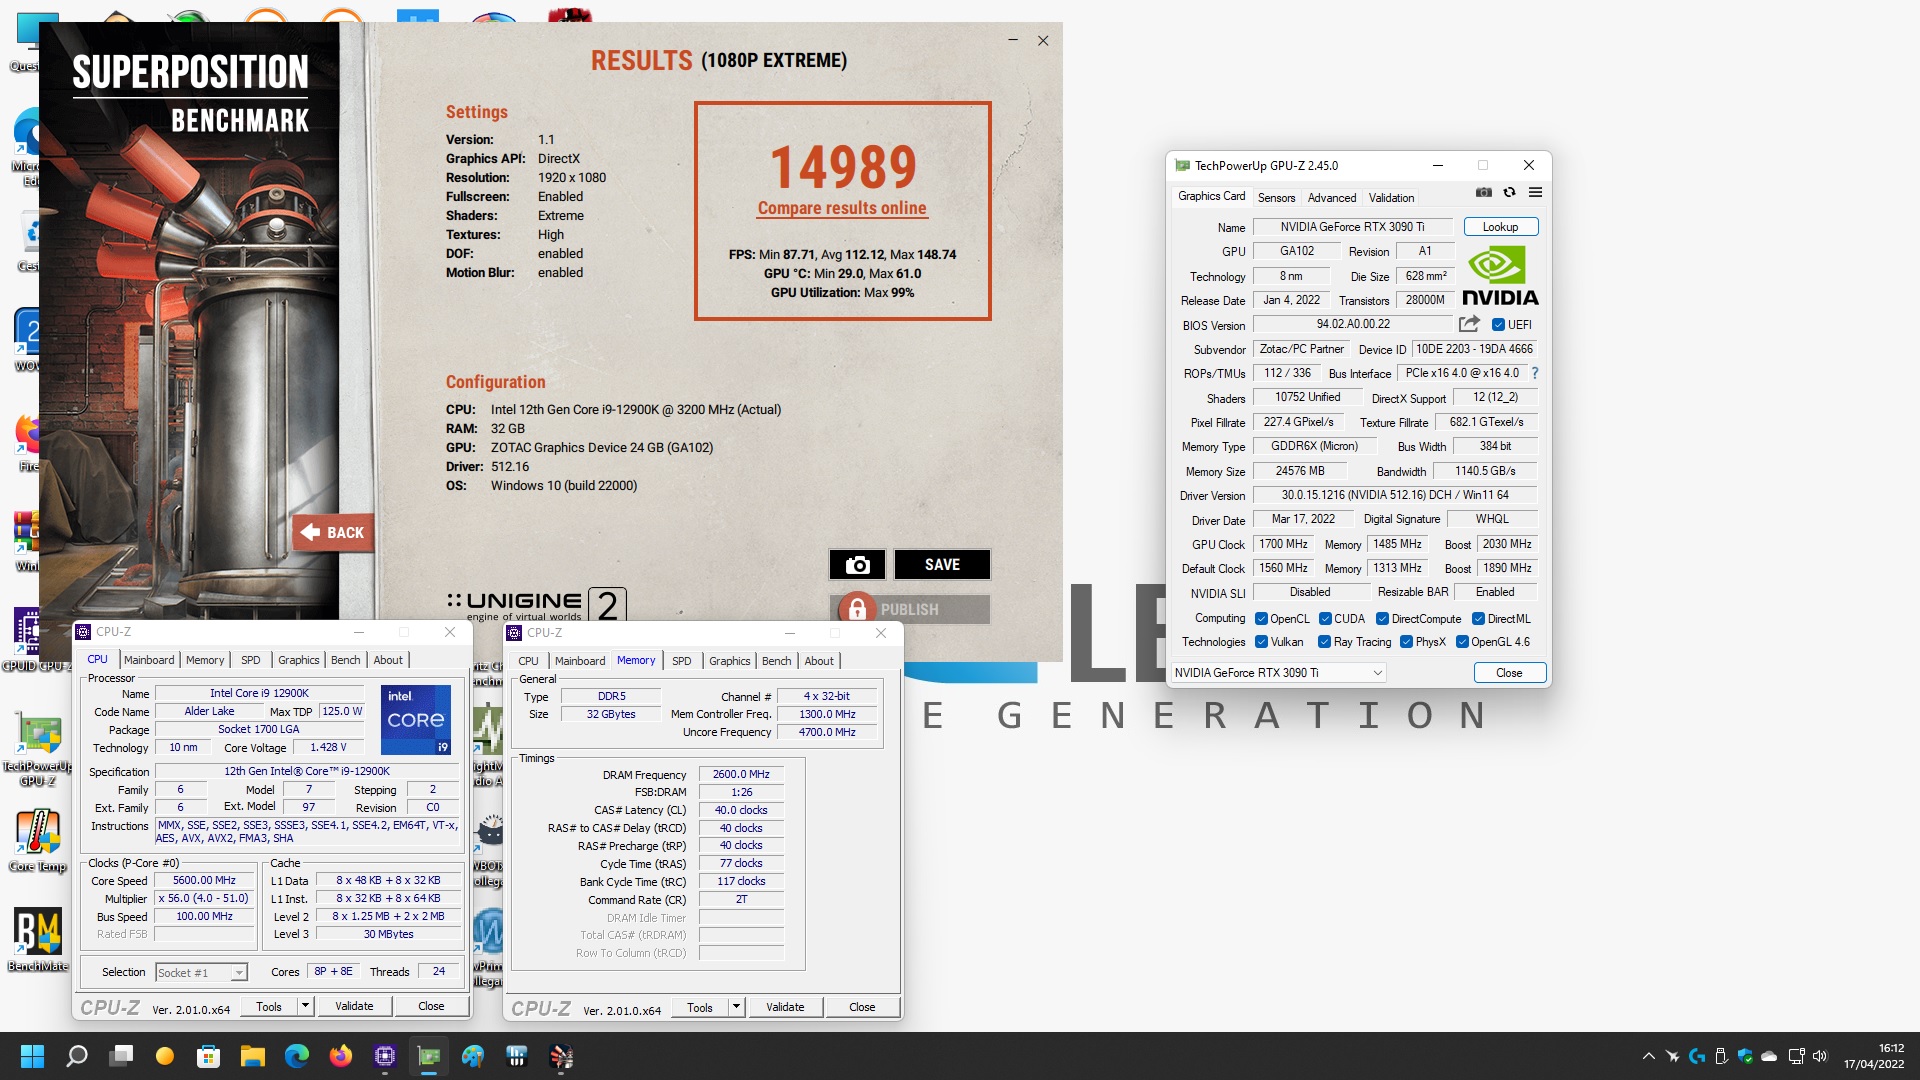Toggle the Ray Tracing checkbox

(x=1324, y=642)
